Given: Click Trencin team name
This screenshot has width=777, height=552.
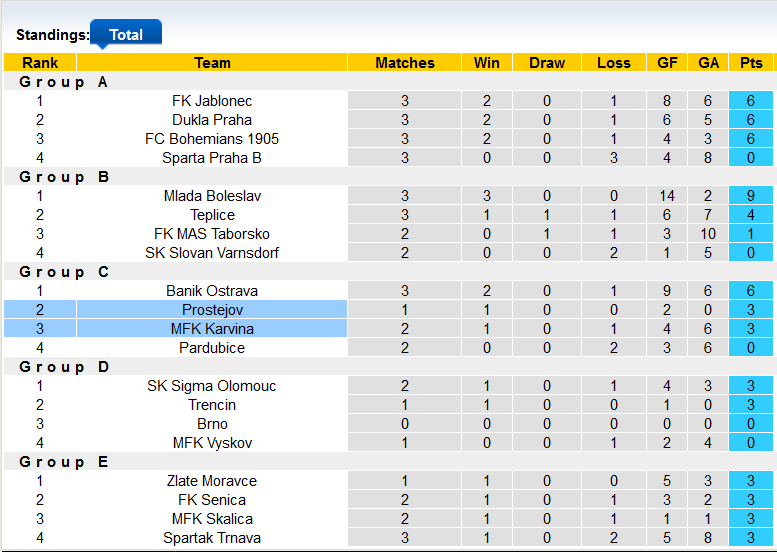Looking at the screenshot, I should click(x=212, y=405).
